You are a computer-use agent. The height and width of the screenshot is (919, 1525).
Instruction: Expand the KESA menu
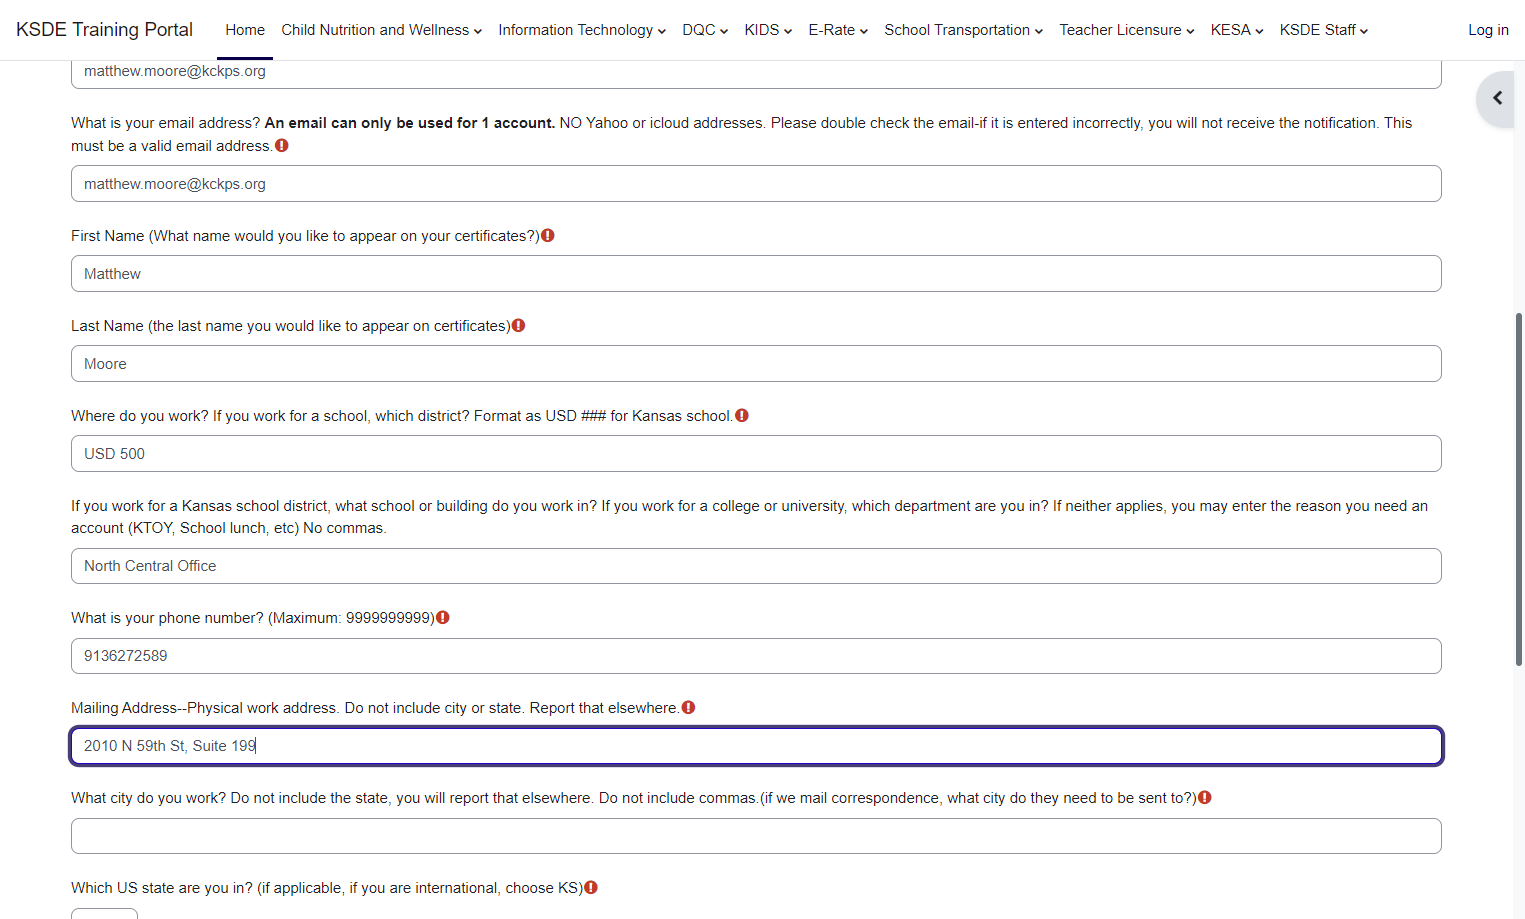(1237, 30)
